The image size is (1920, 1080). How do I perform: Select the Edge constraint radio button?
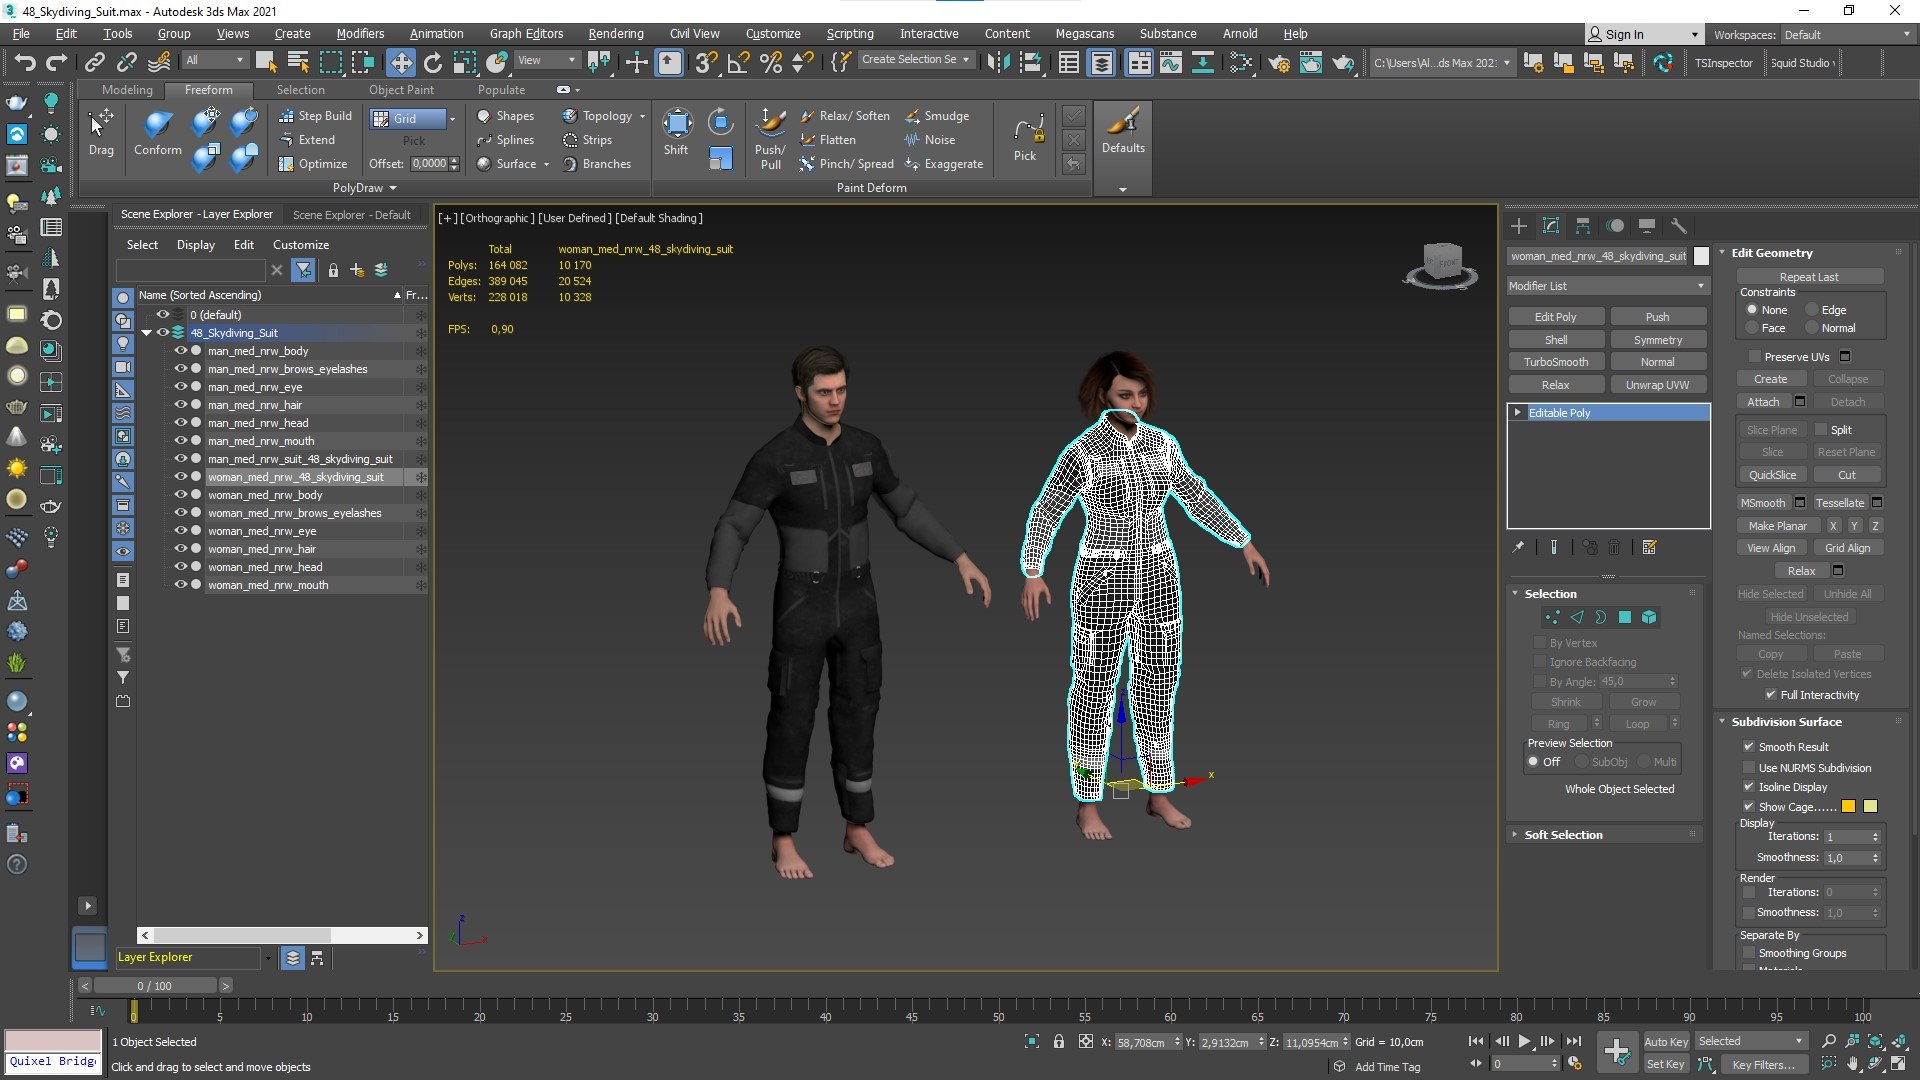(x=1812, y=310)
